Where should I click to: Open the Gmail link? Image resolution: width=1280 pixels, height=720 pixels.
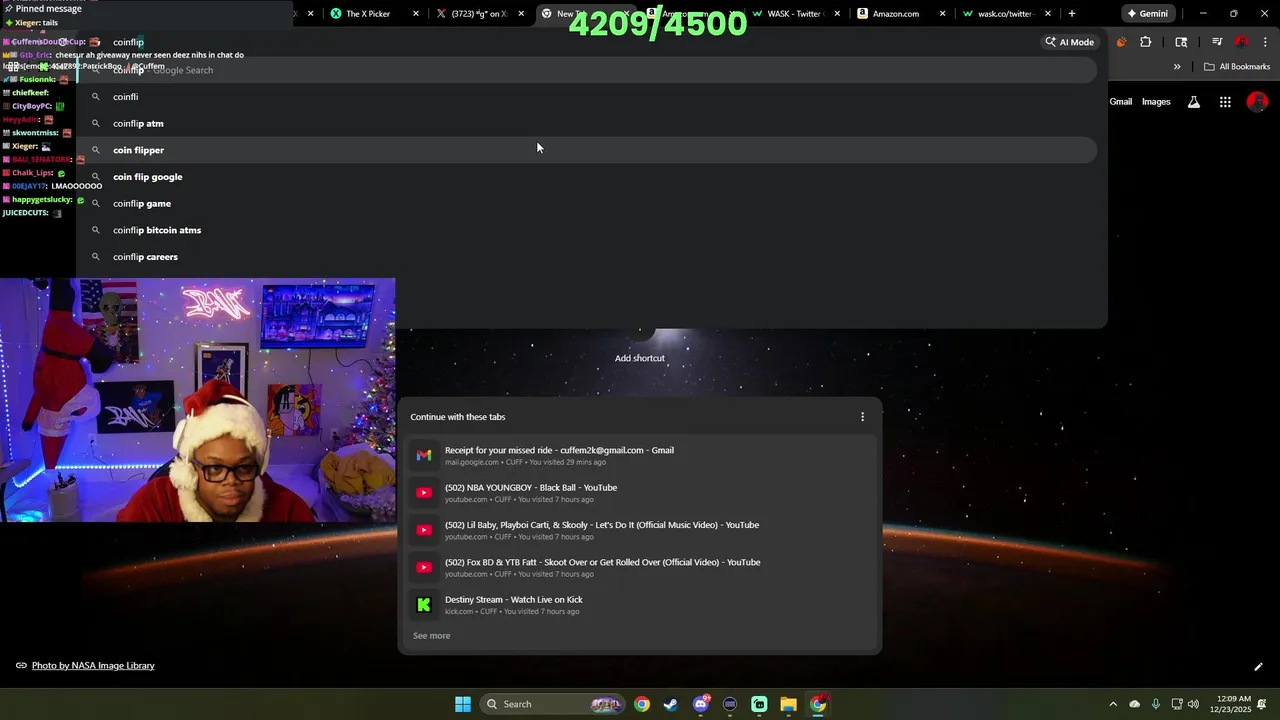click(1120, 102)
